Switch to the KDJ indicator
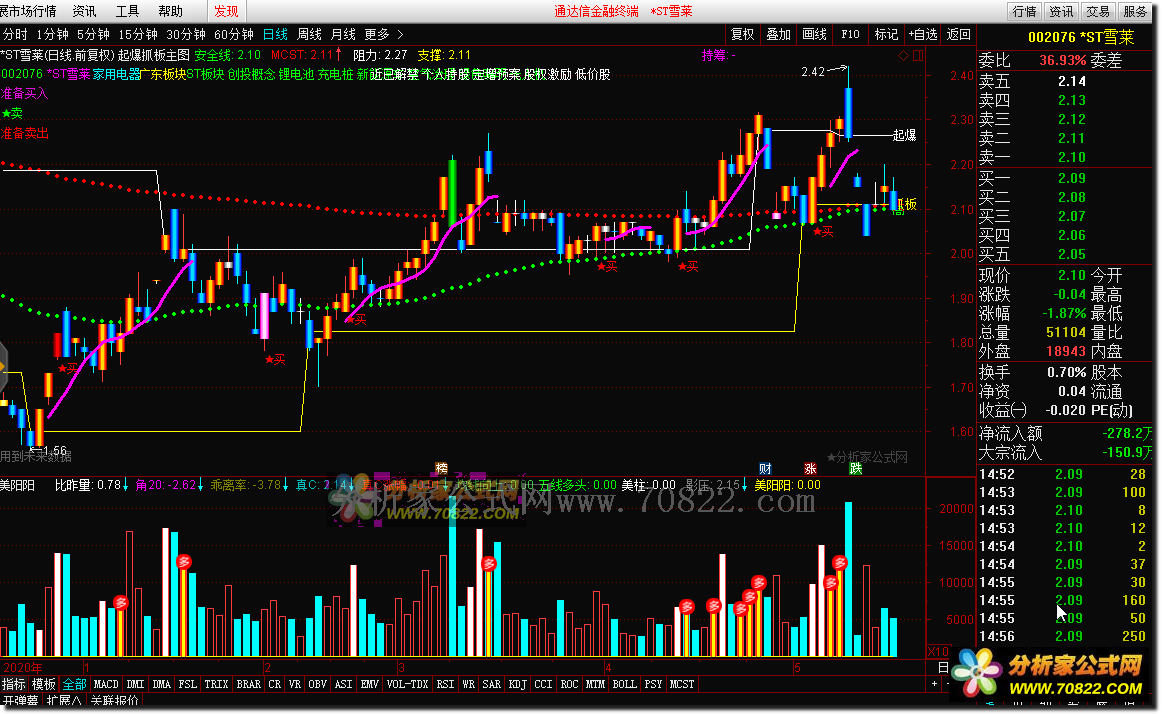 pos(518,684)
